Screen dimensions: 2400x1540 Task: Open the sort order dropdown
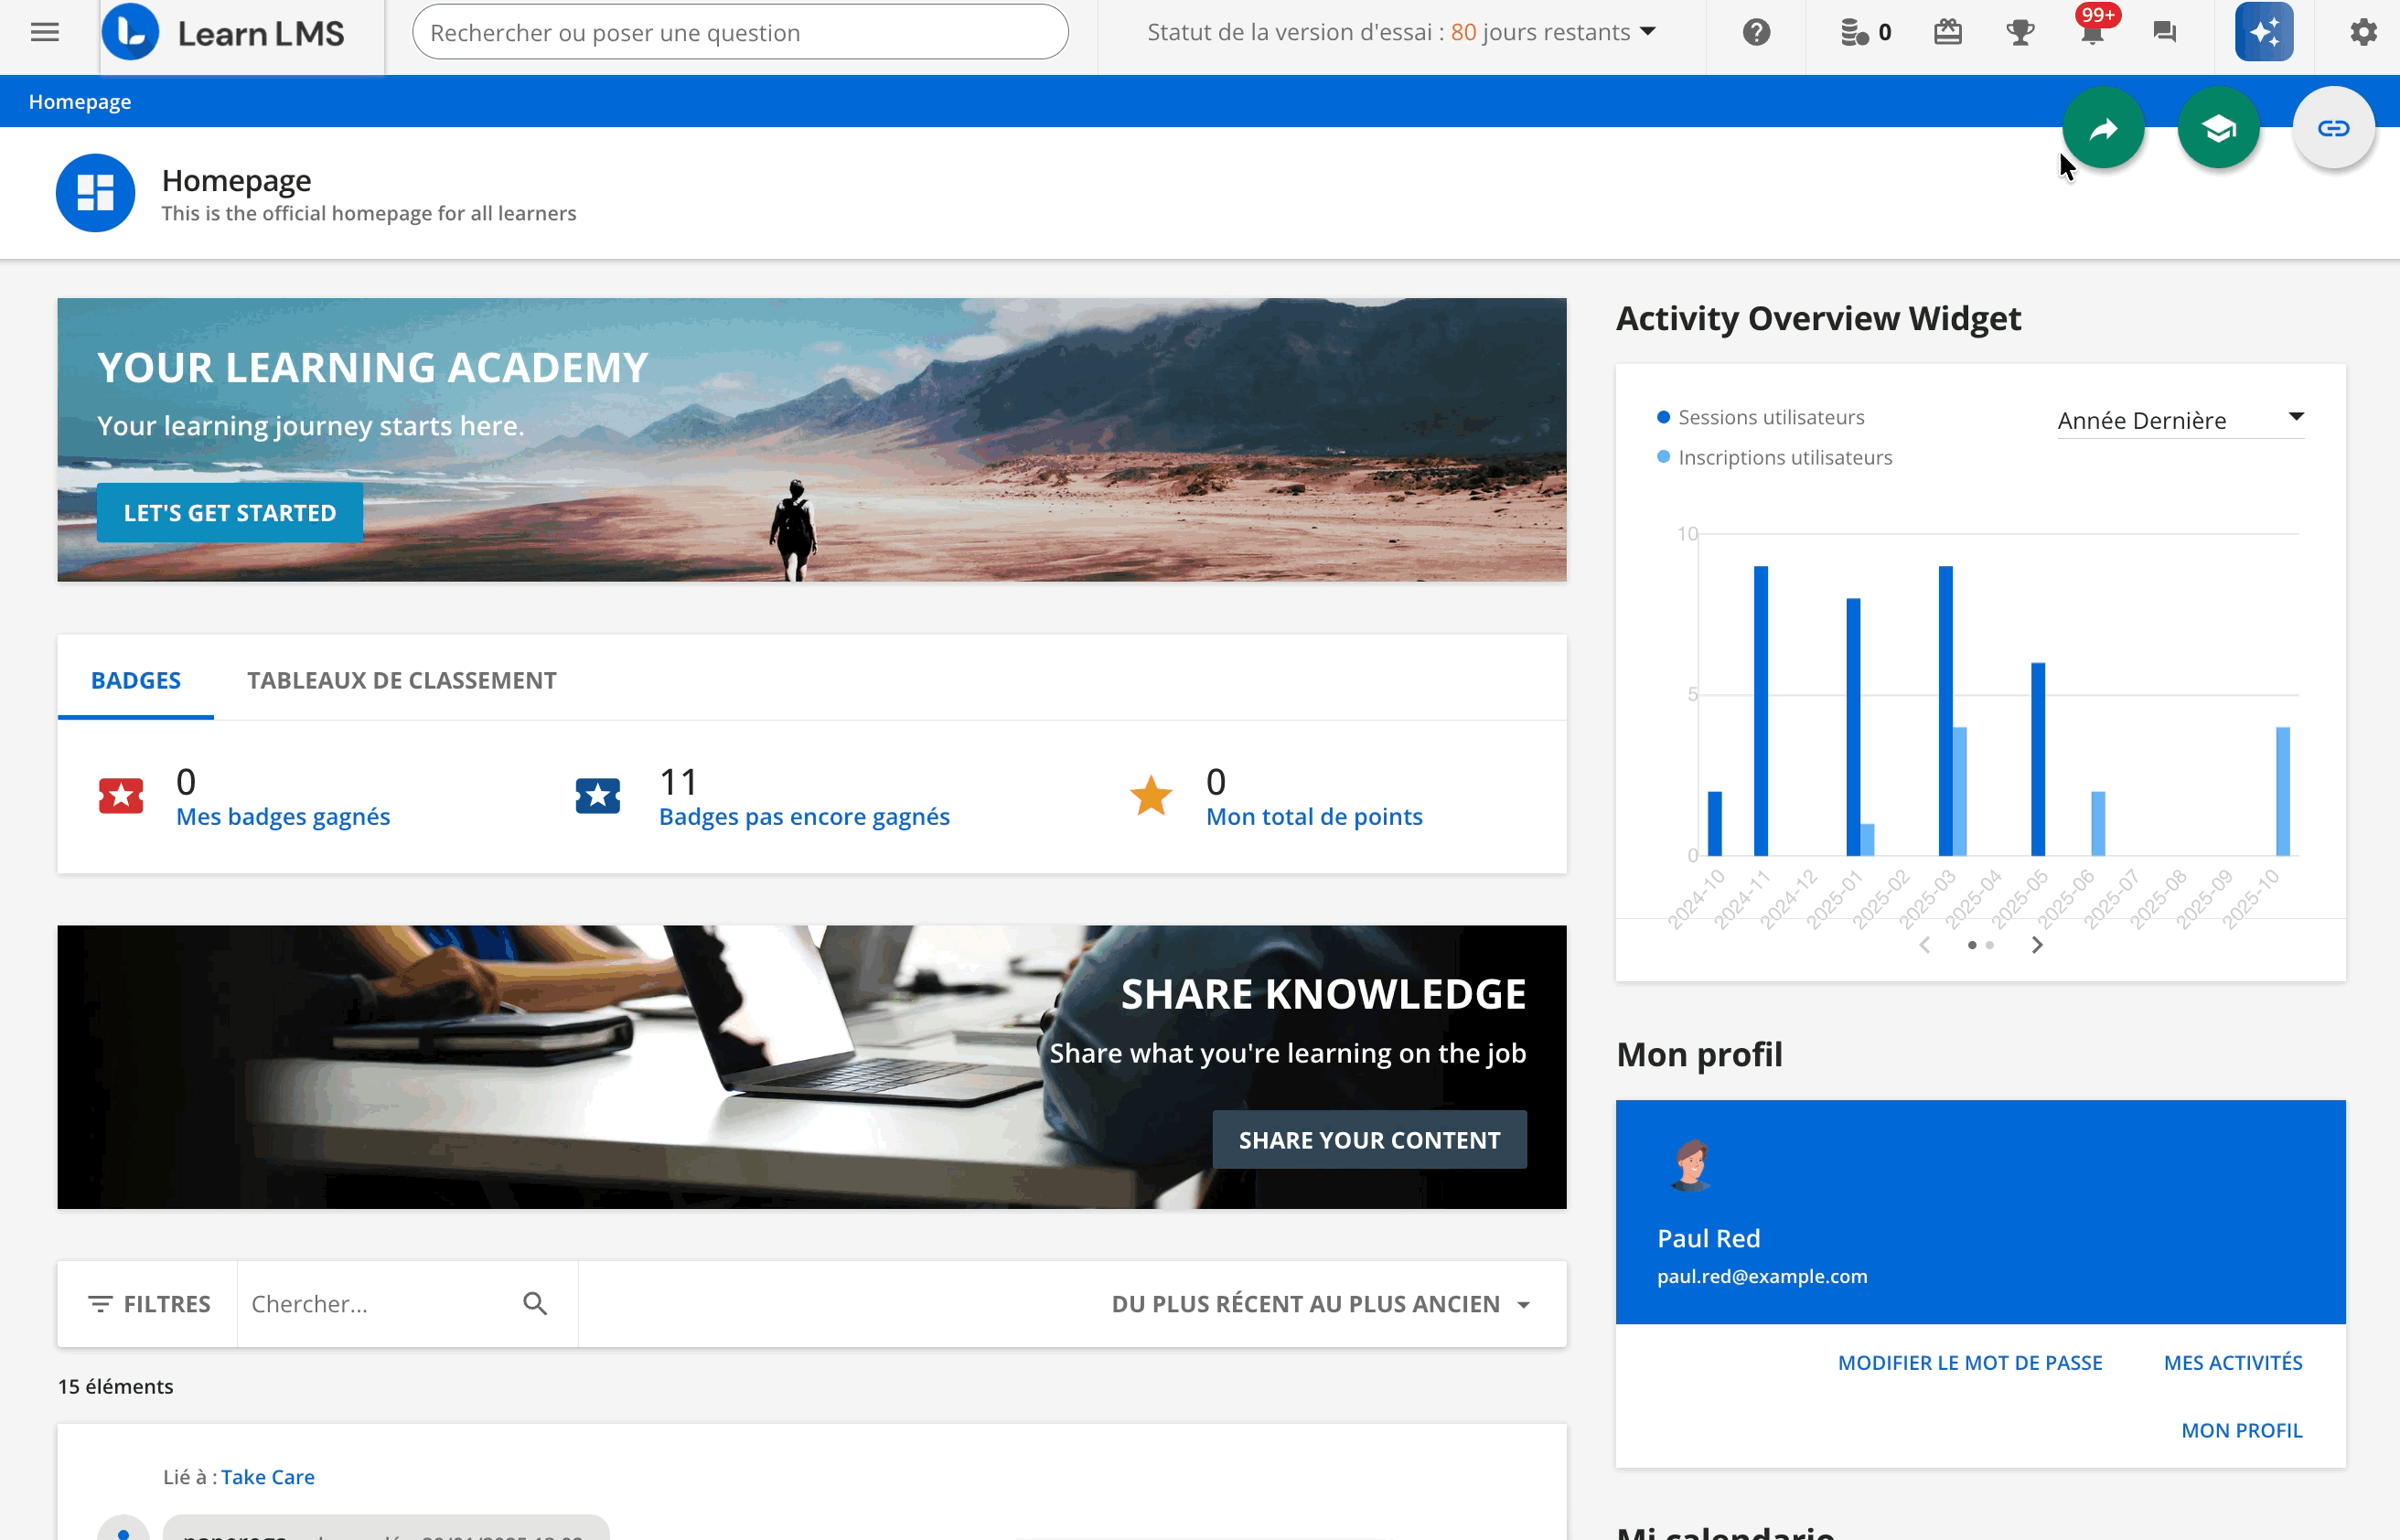click(1320, 1304)
